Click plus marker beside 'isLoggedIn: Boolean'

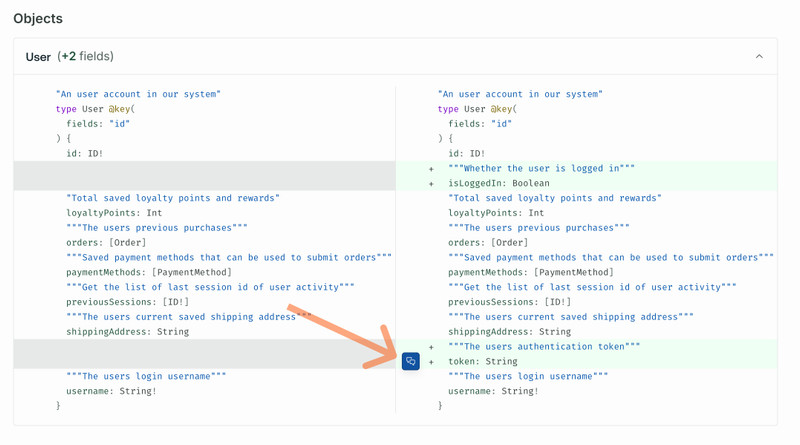[432, 184]
